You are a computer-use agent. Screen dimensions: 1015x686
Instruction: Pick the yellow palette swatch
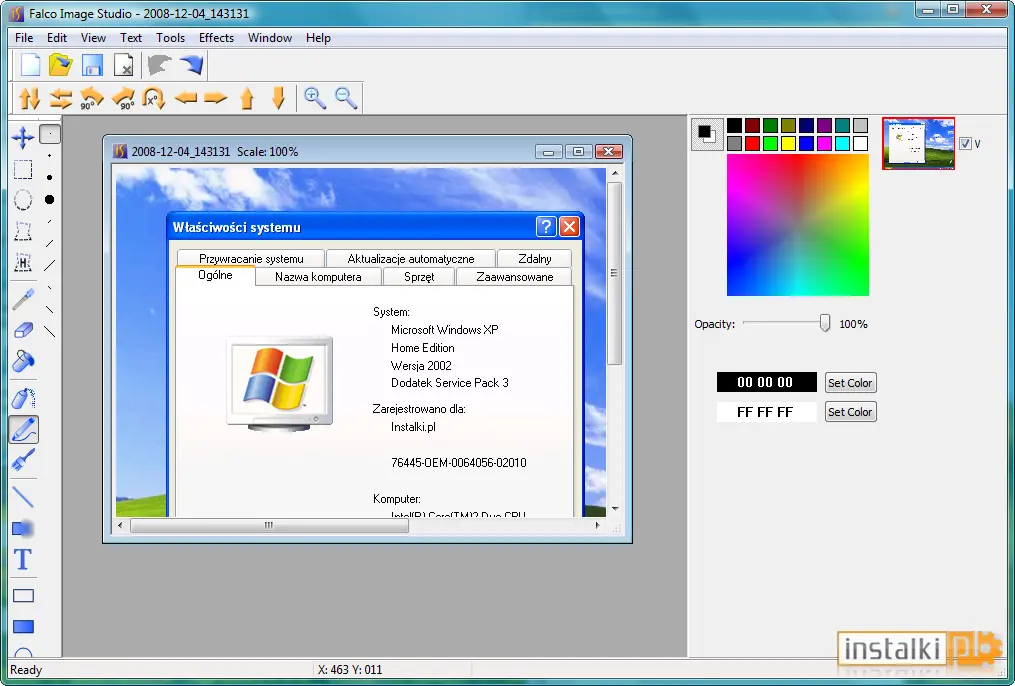pyautogui.click(x=788, y=144)
